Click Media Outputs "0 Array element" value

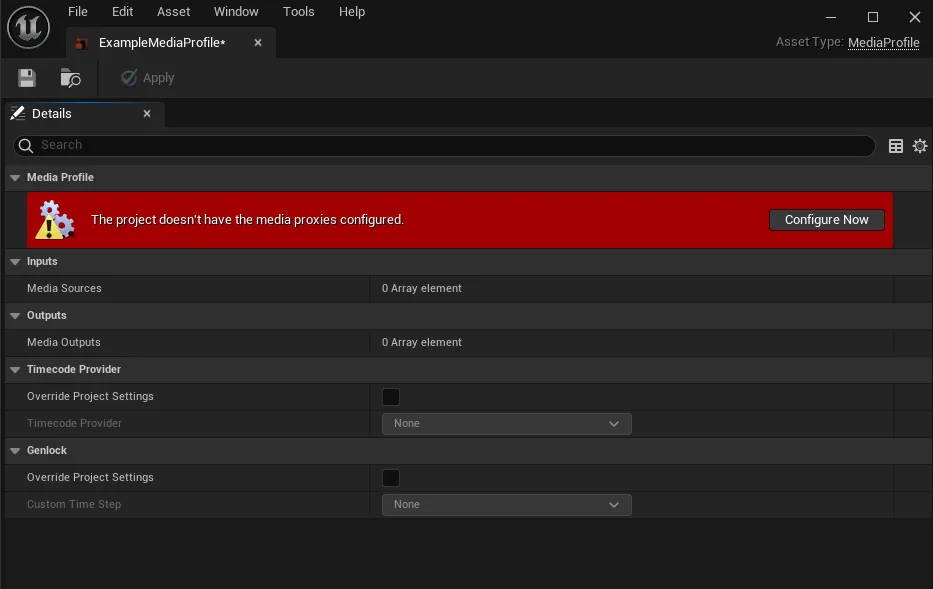pos(422,343)
